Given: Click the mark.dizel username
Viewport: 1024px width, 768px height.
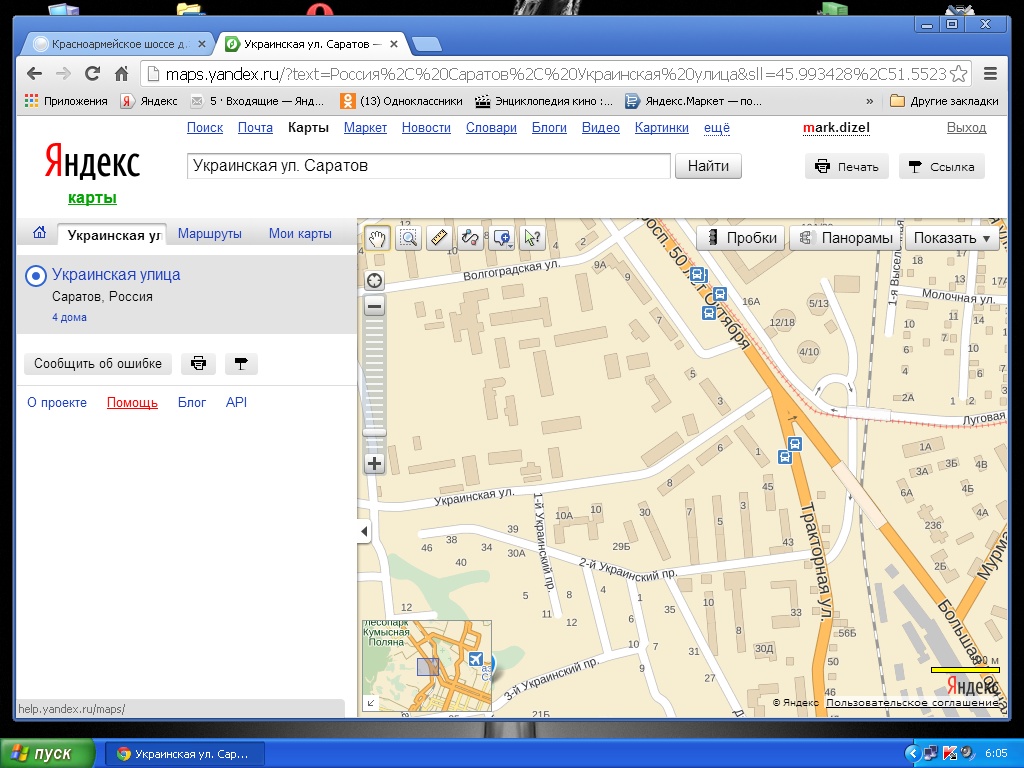Looking at the screenshot, I should pyautogui.click(x=836, y=128).
